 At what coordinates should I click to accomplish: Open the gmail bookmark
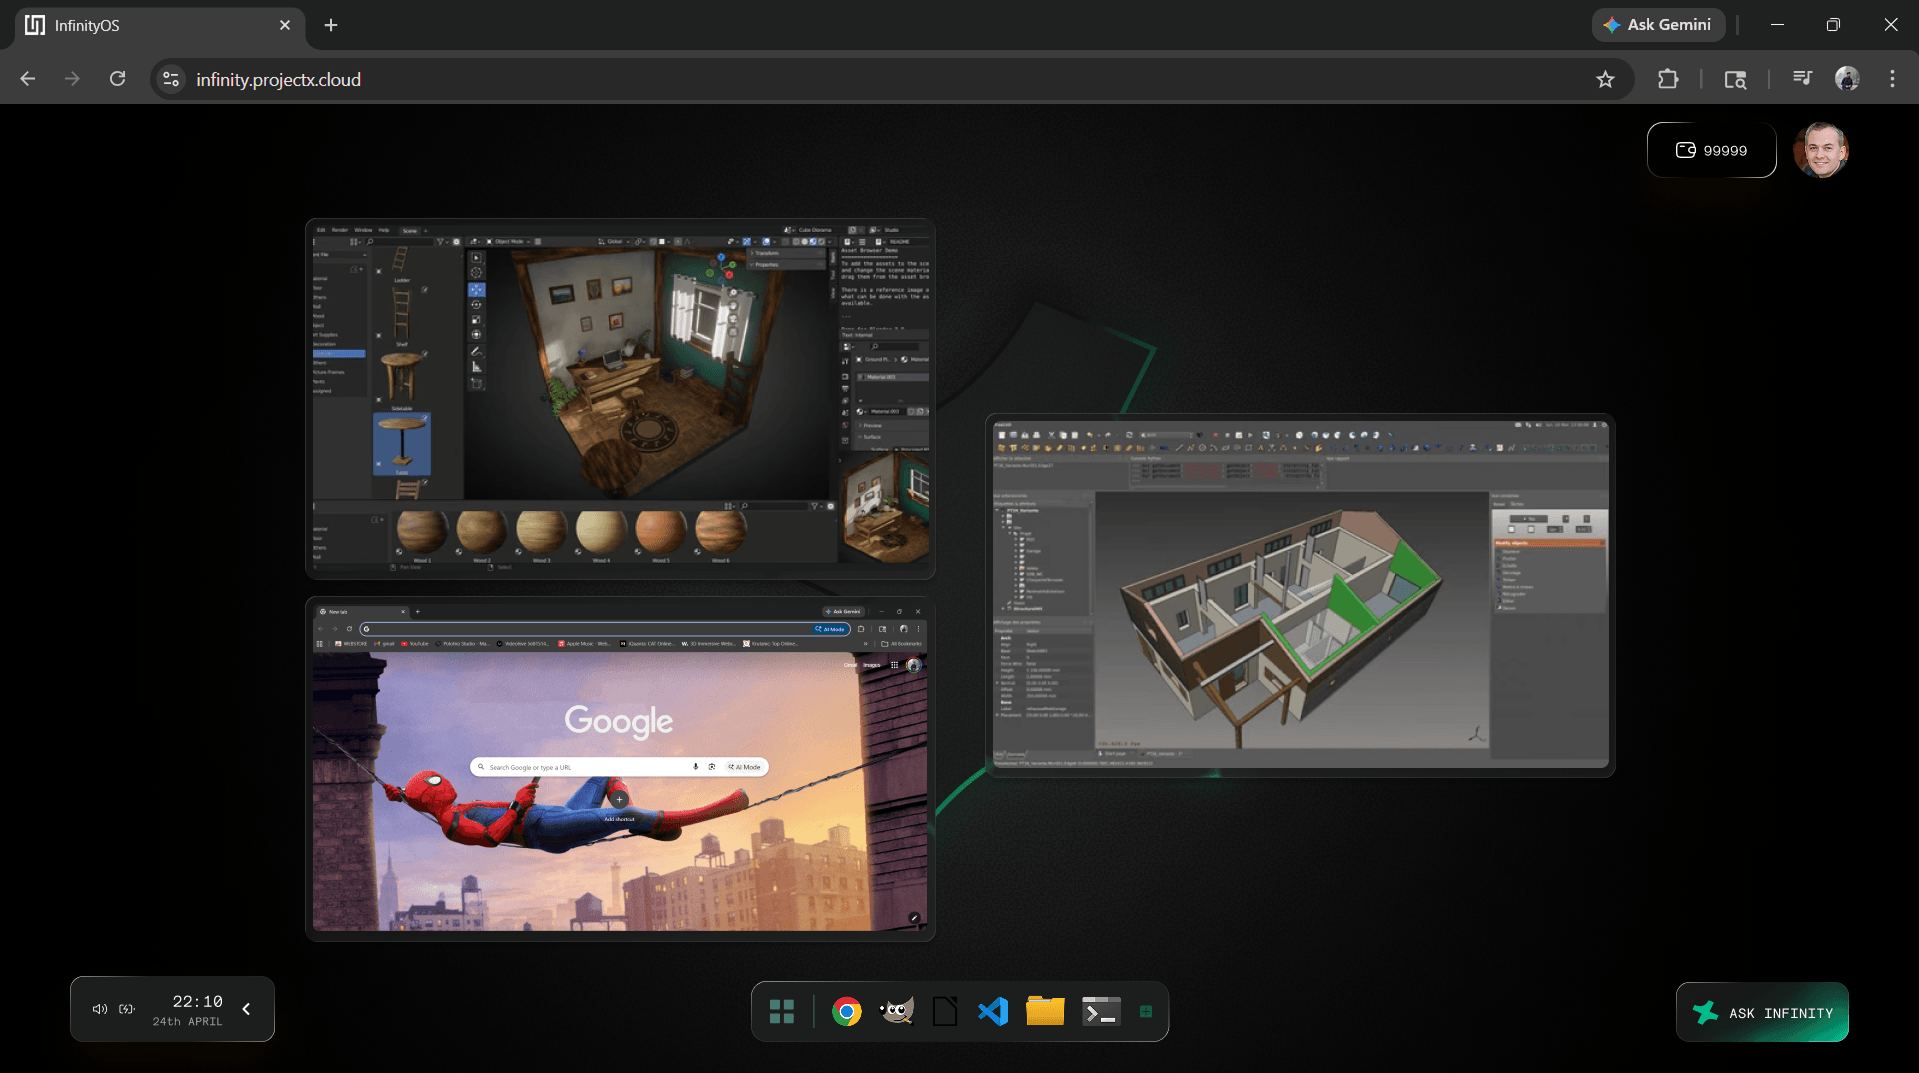point(384,644)
